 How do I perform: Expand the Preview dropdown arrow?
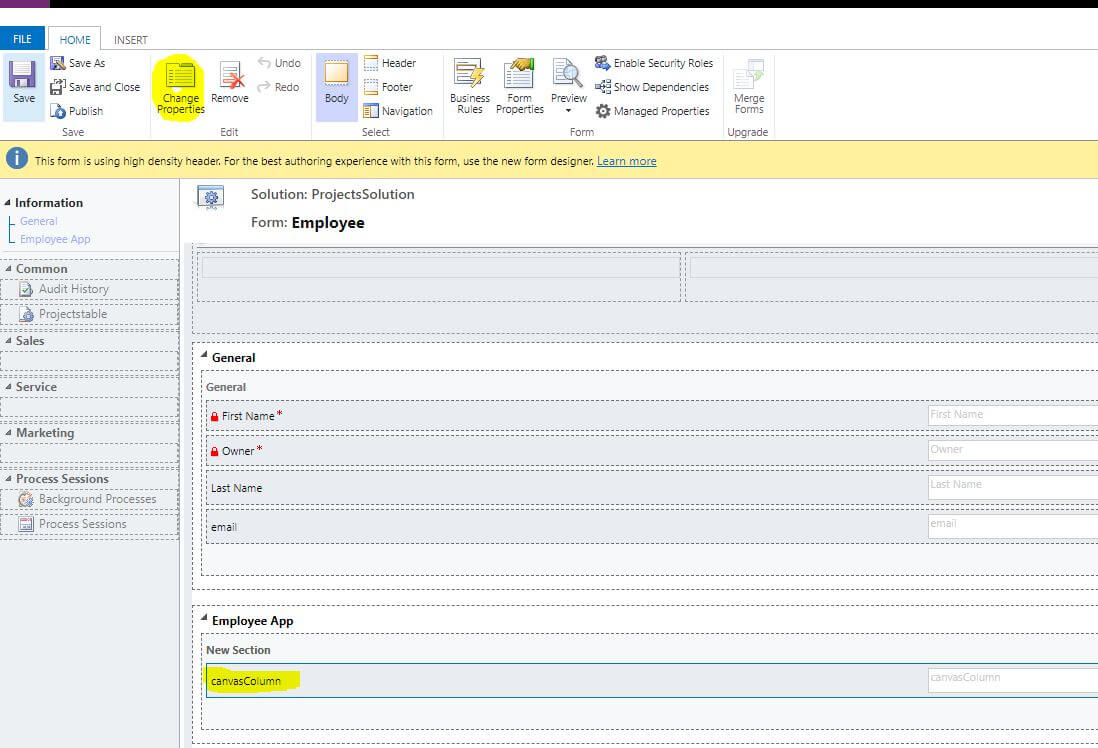(x=568, y=111)
